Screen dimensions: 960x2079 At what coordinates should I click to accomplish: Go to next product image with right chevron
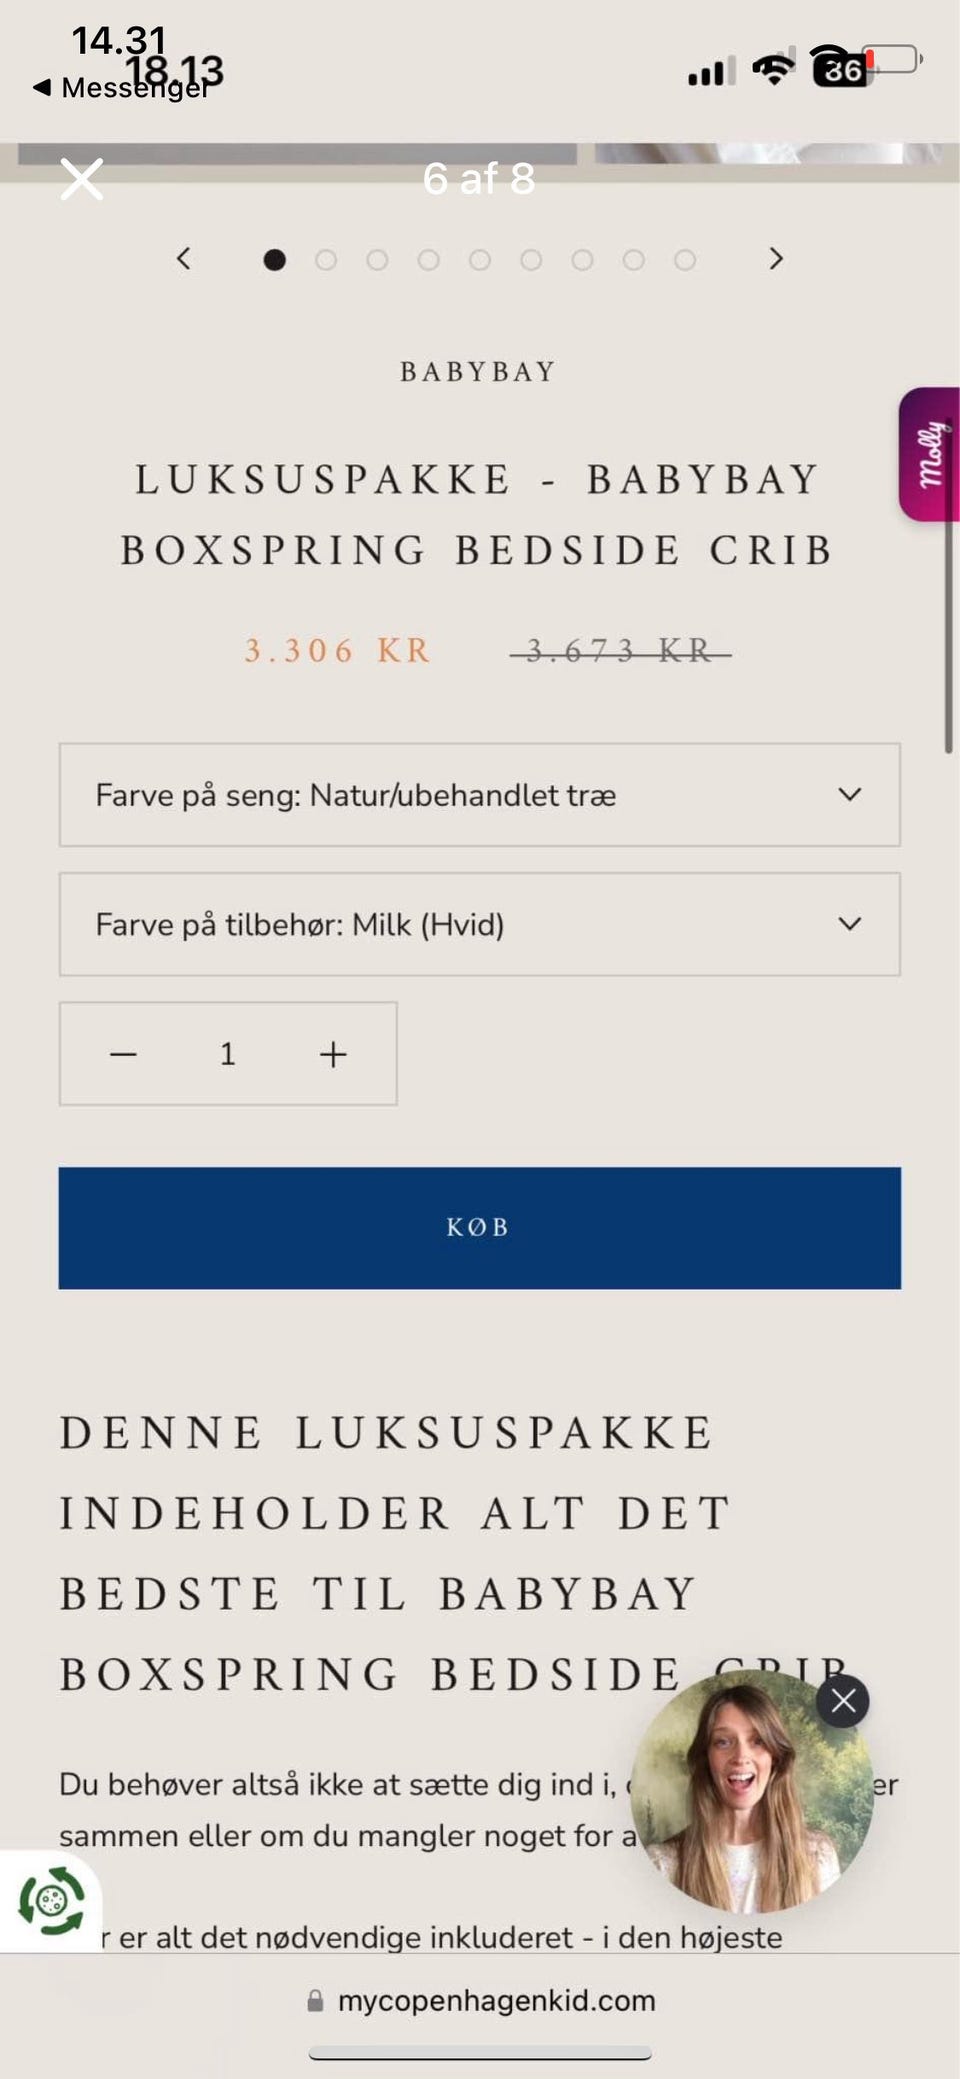776,259
